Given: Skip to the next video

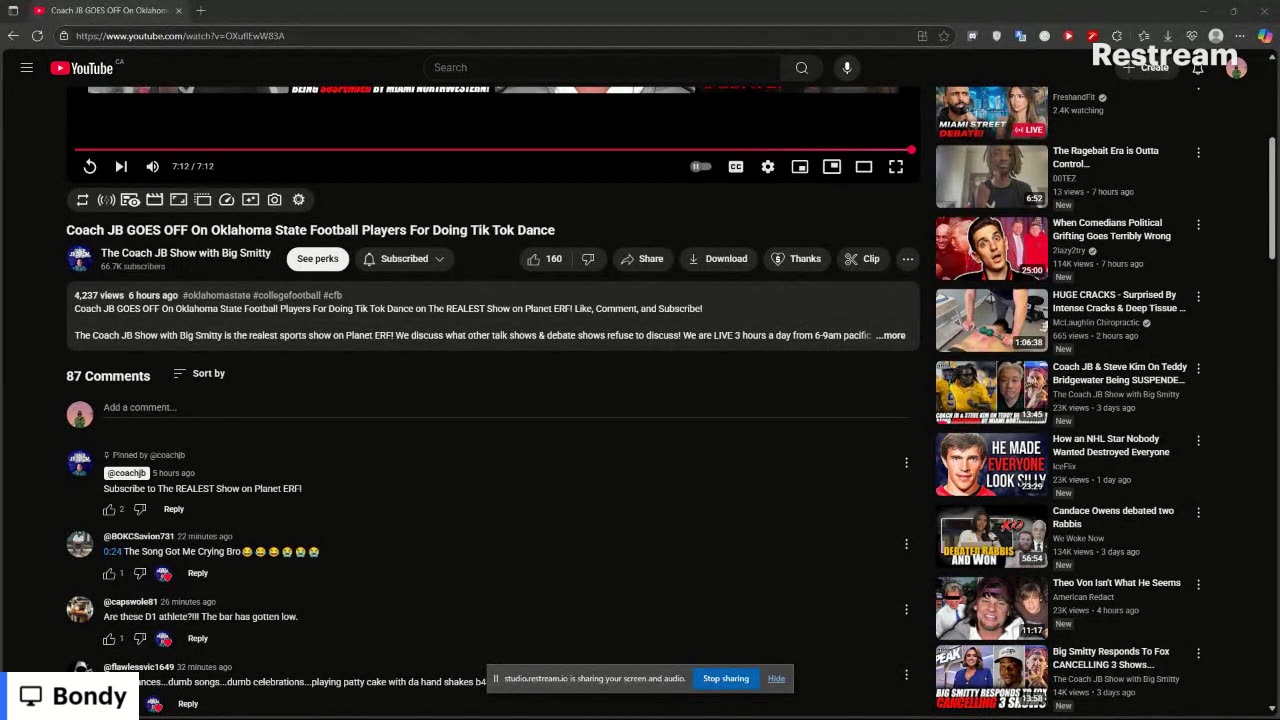Looking at the screenshot, I should [121, 167].
